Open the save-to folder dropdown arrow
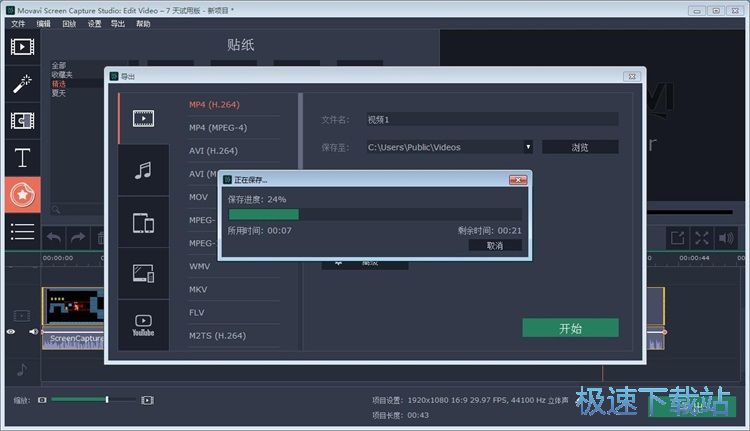 tap(528, 147)
